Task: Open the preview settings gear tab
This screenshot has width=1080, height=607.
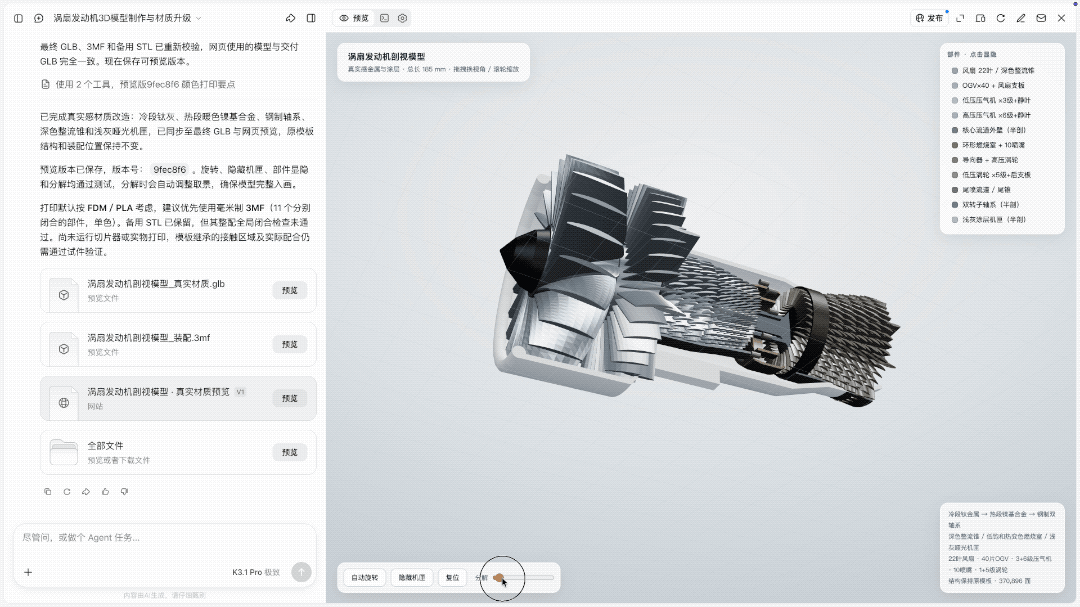Action: coord(403,18)
